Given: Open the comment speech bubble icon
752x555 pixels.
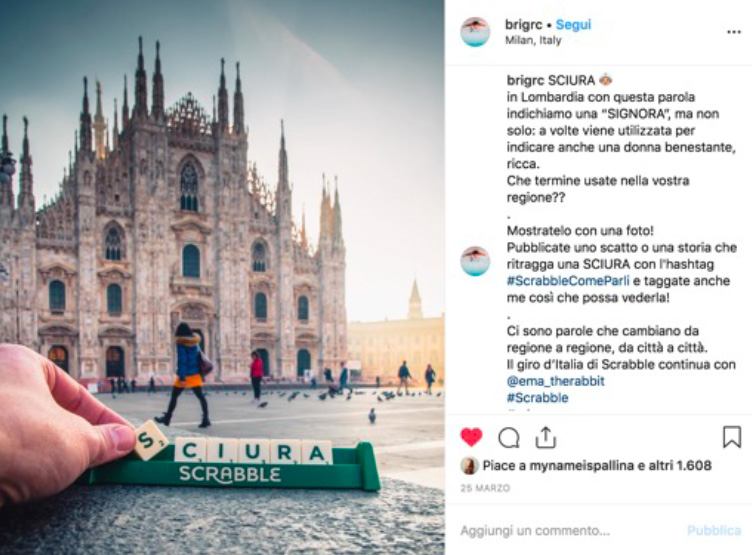Looking at the screenshot, I should coord(508,437).
